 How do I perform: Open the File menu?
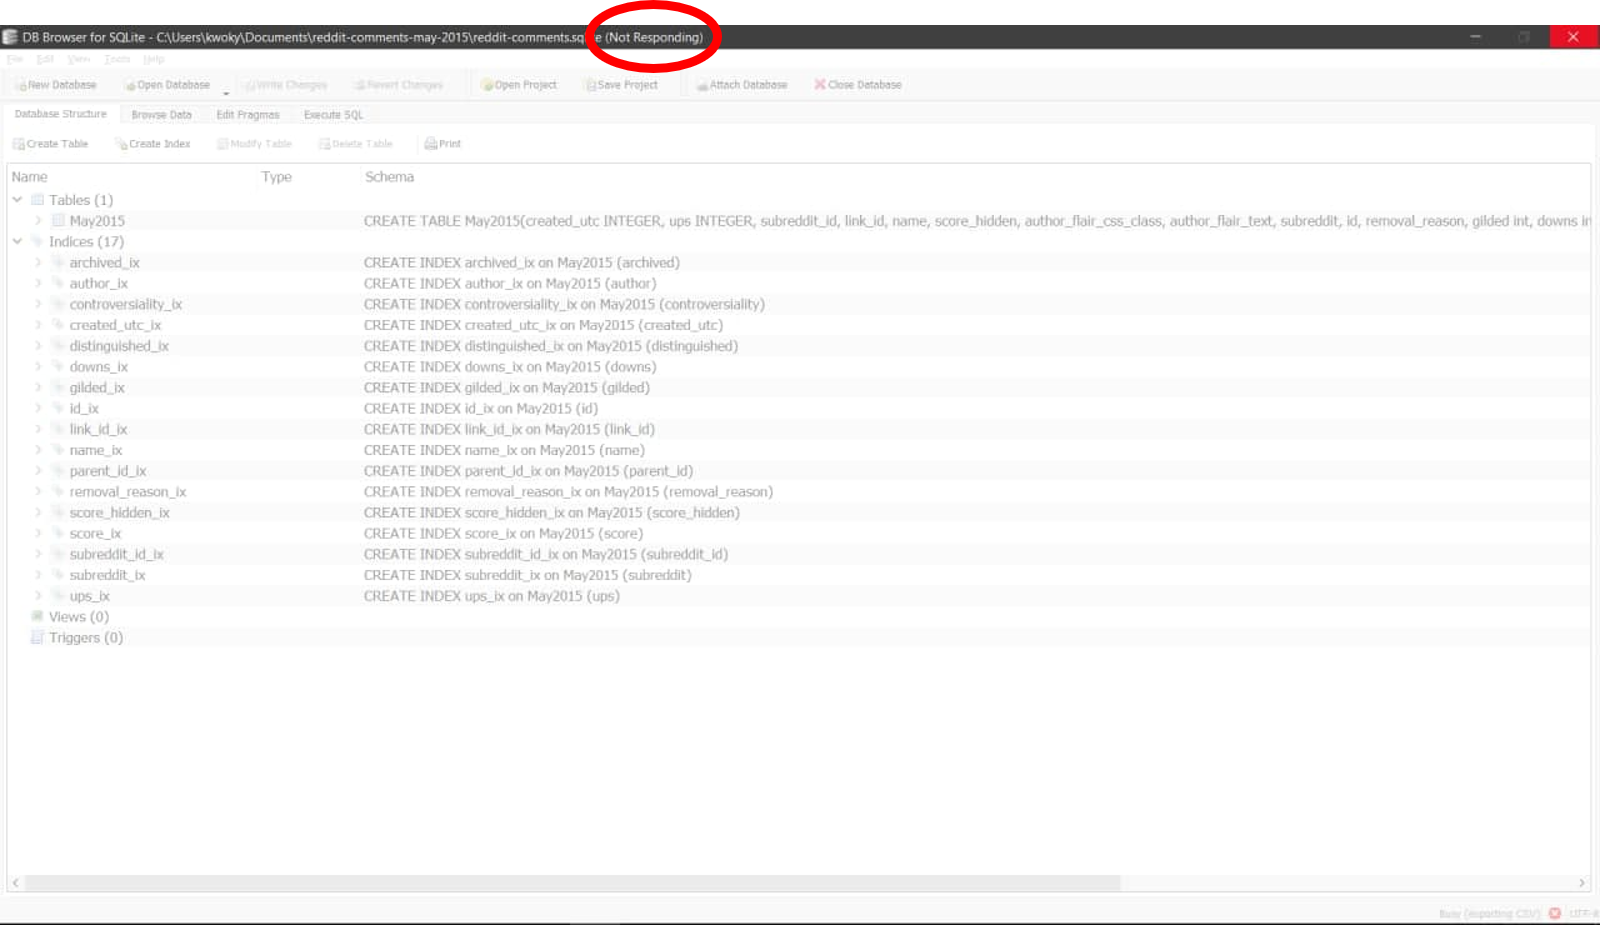tap(15, 59)
